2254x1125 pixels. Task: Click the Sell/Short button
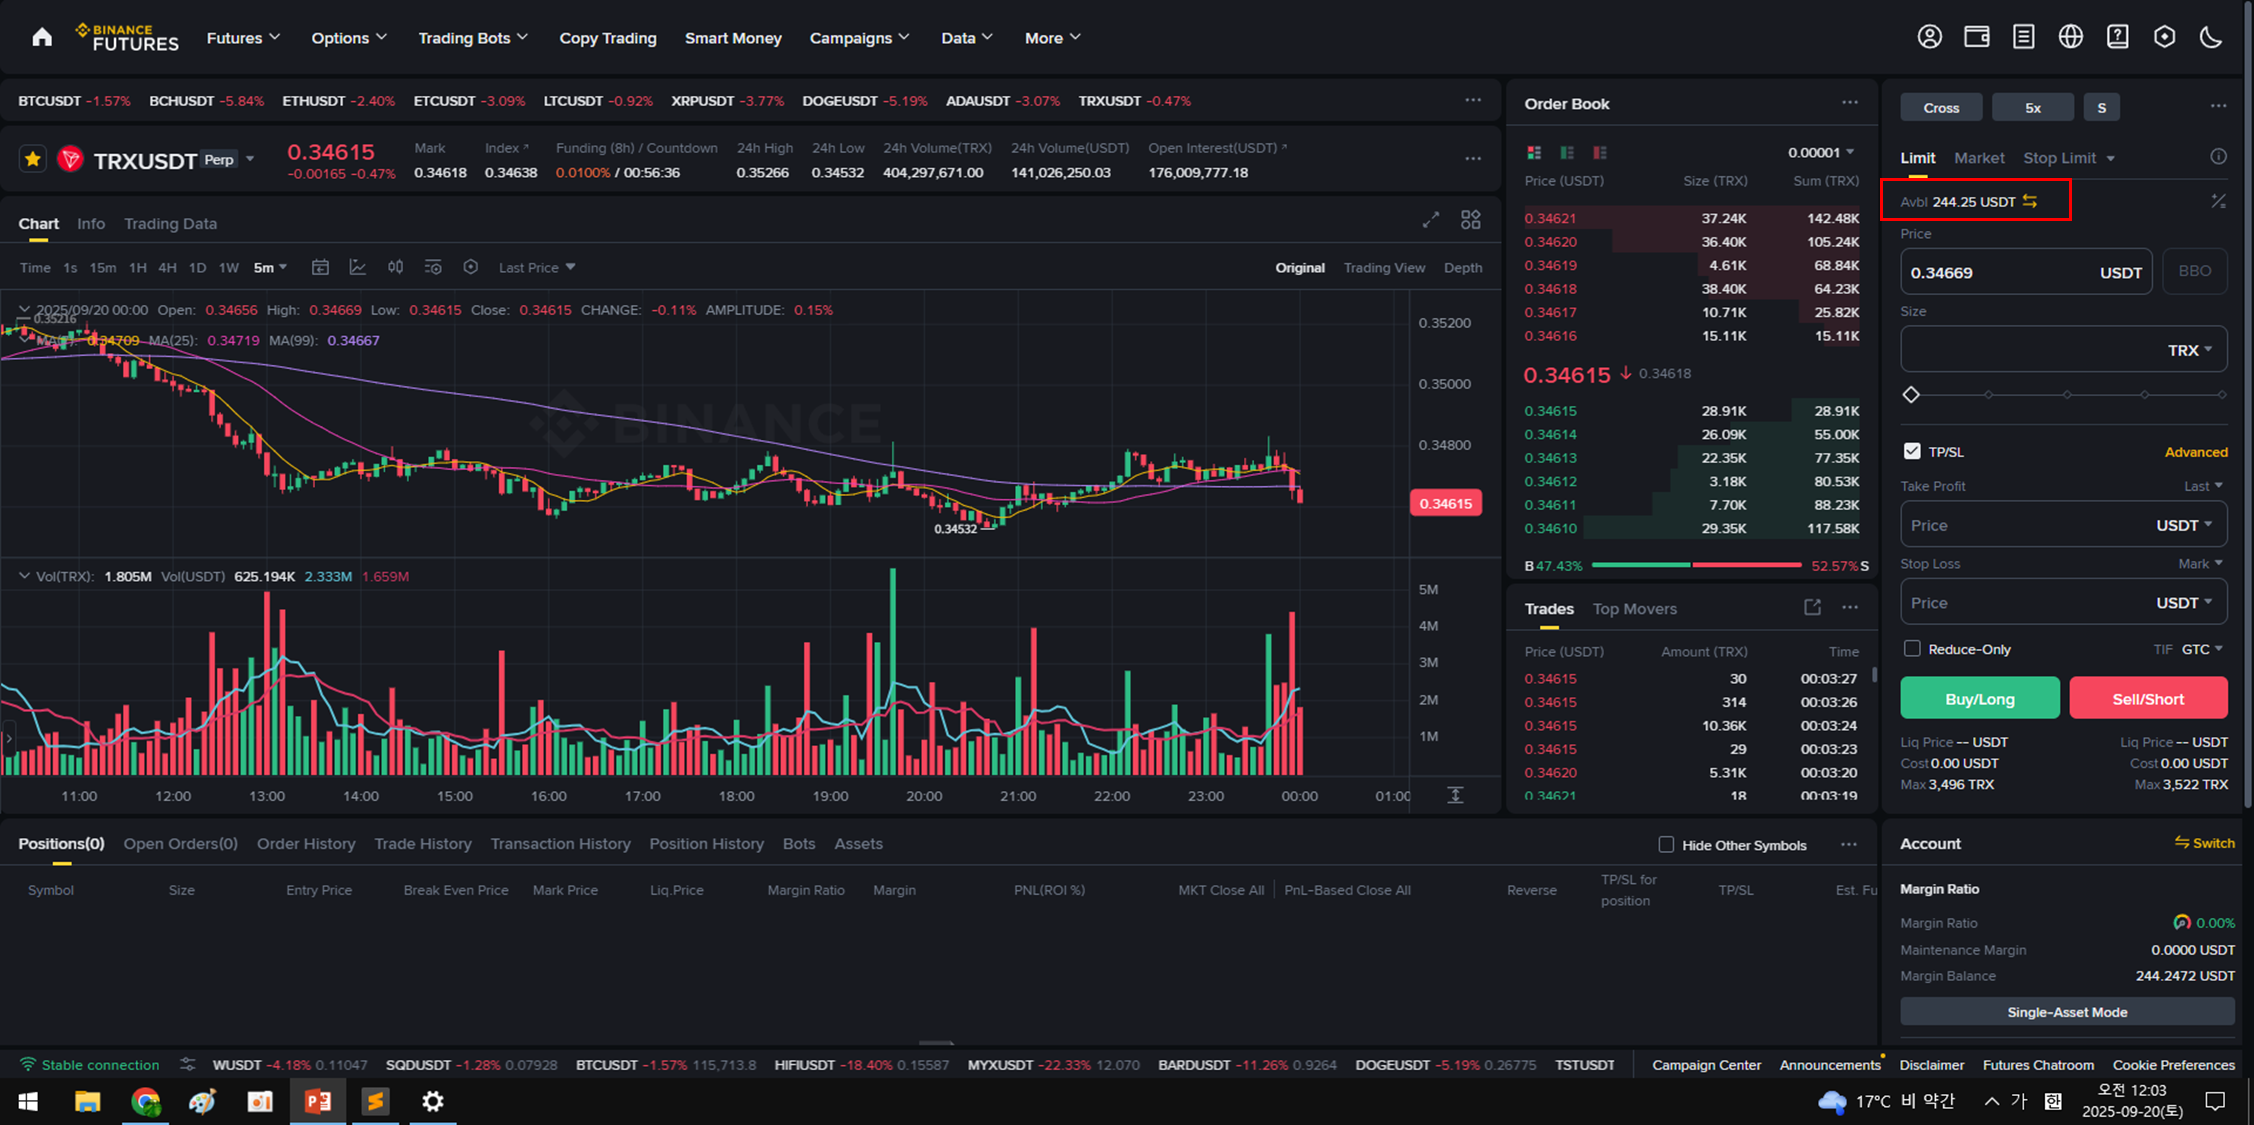click(x=2147, y=698)
